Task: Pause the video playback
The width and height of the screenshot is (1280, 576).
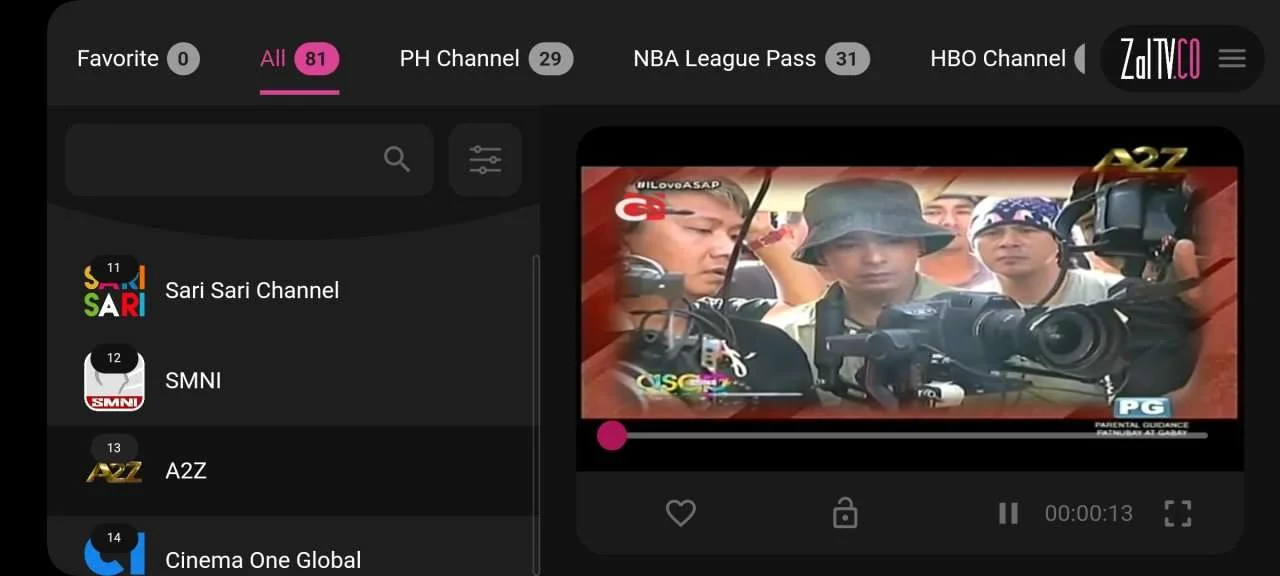Action: (1008, 514)
